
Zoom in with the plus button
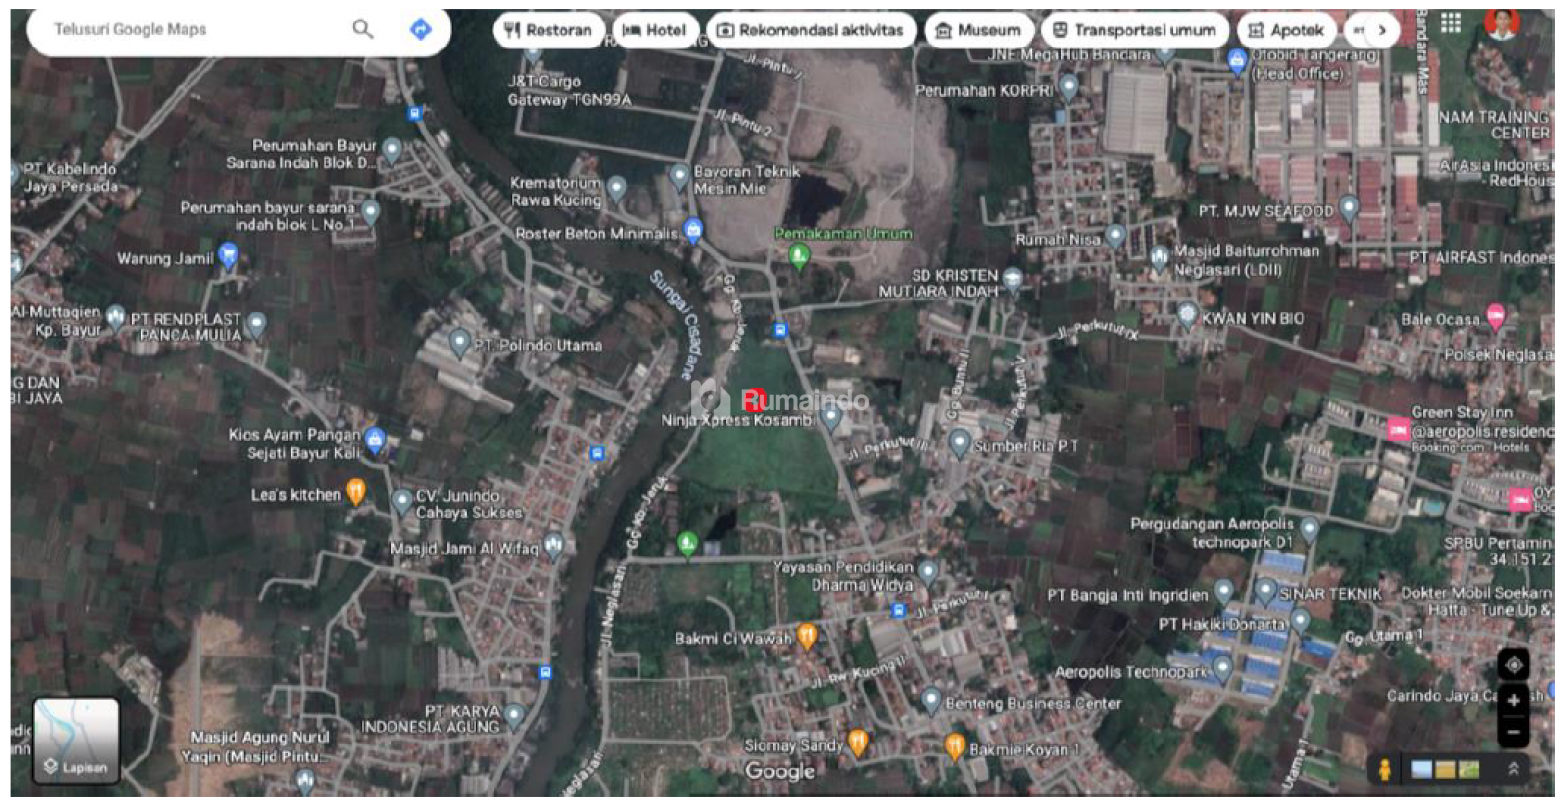[1513, 700]
